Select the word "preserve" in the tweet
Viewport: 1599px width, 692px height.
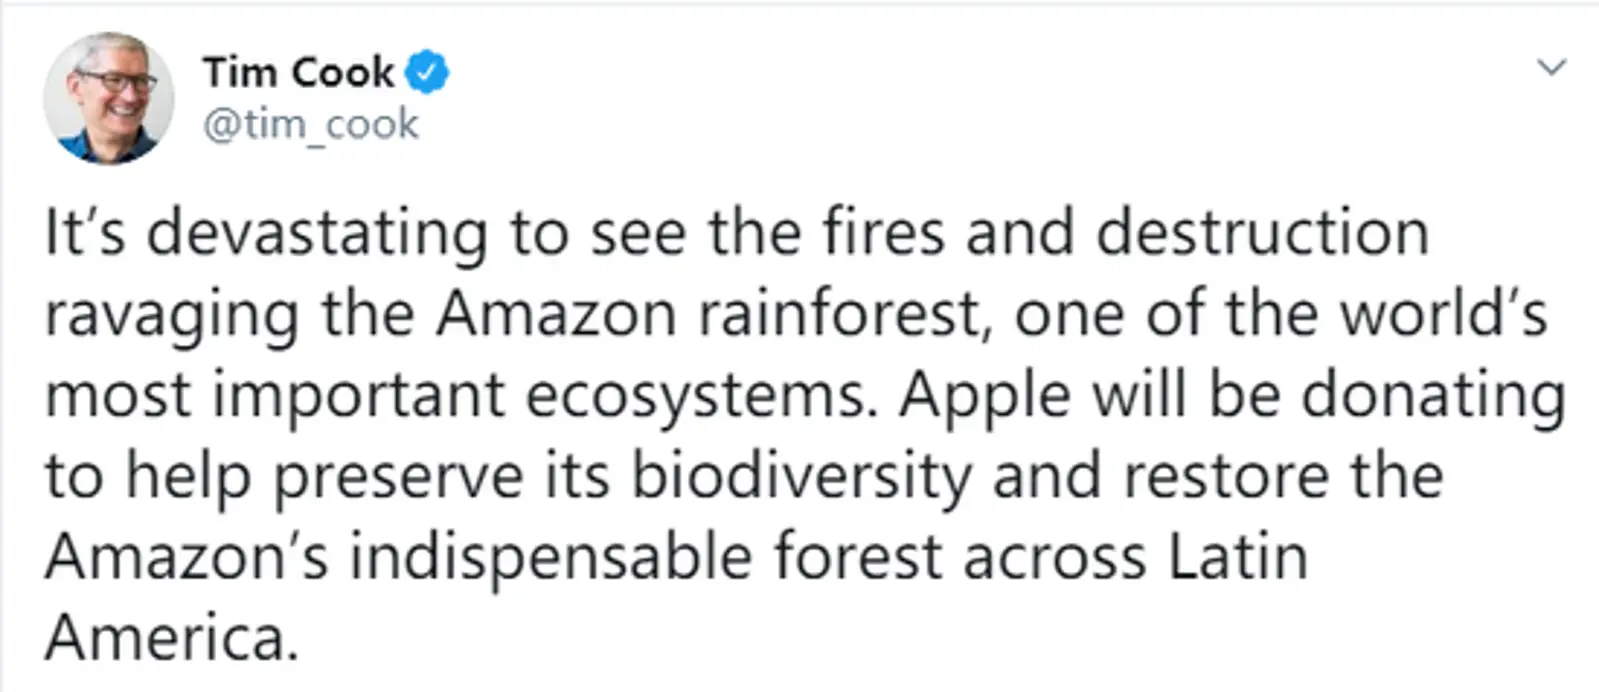click(397, 478)
